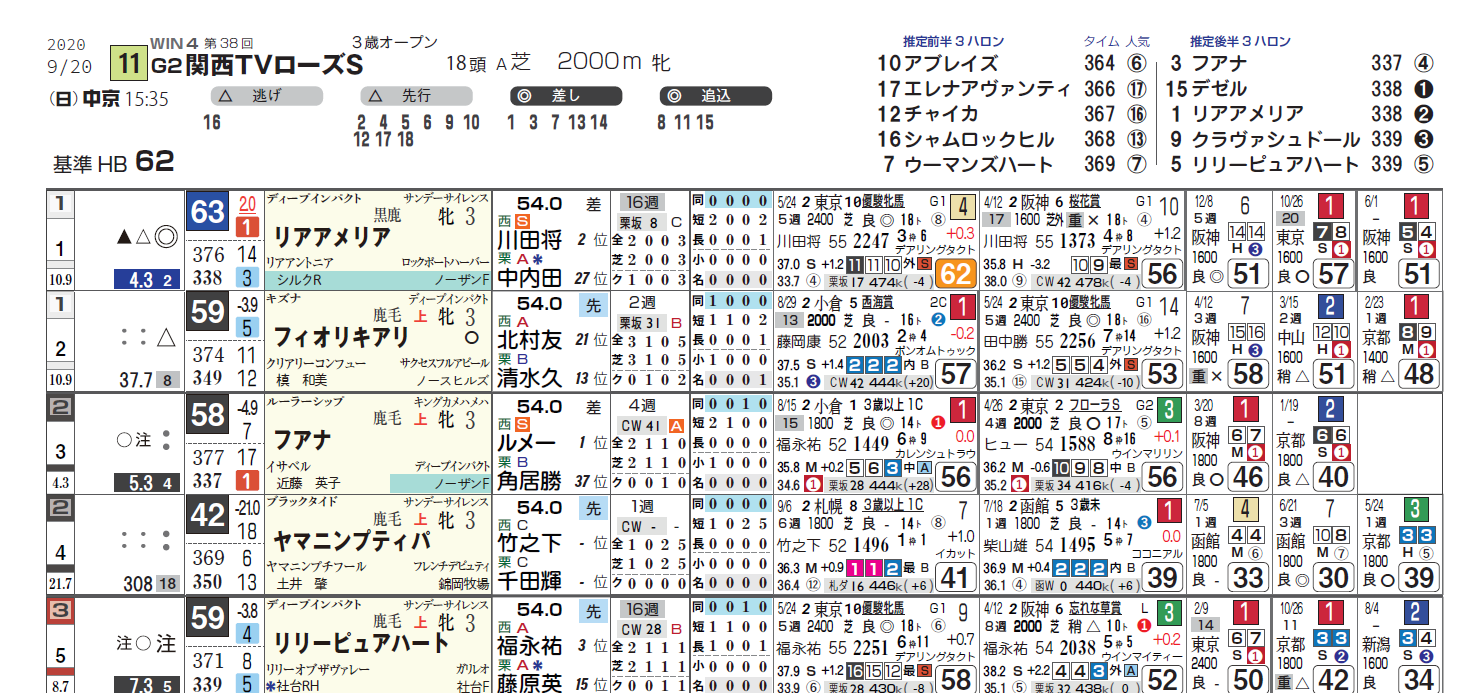Click the ▲△◎ prediction marks for リアアメリア
This screenshot has width=1479, height=693.
coord(145,237)
